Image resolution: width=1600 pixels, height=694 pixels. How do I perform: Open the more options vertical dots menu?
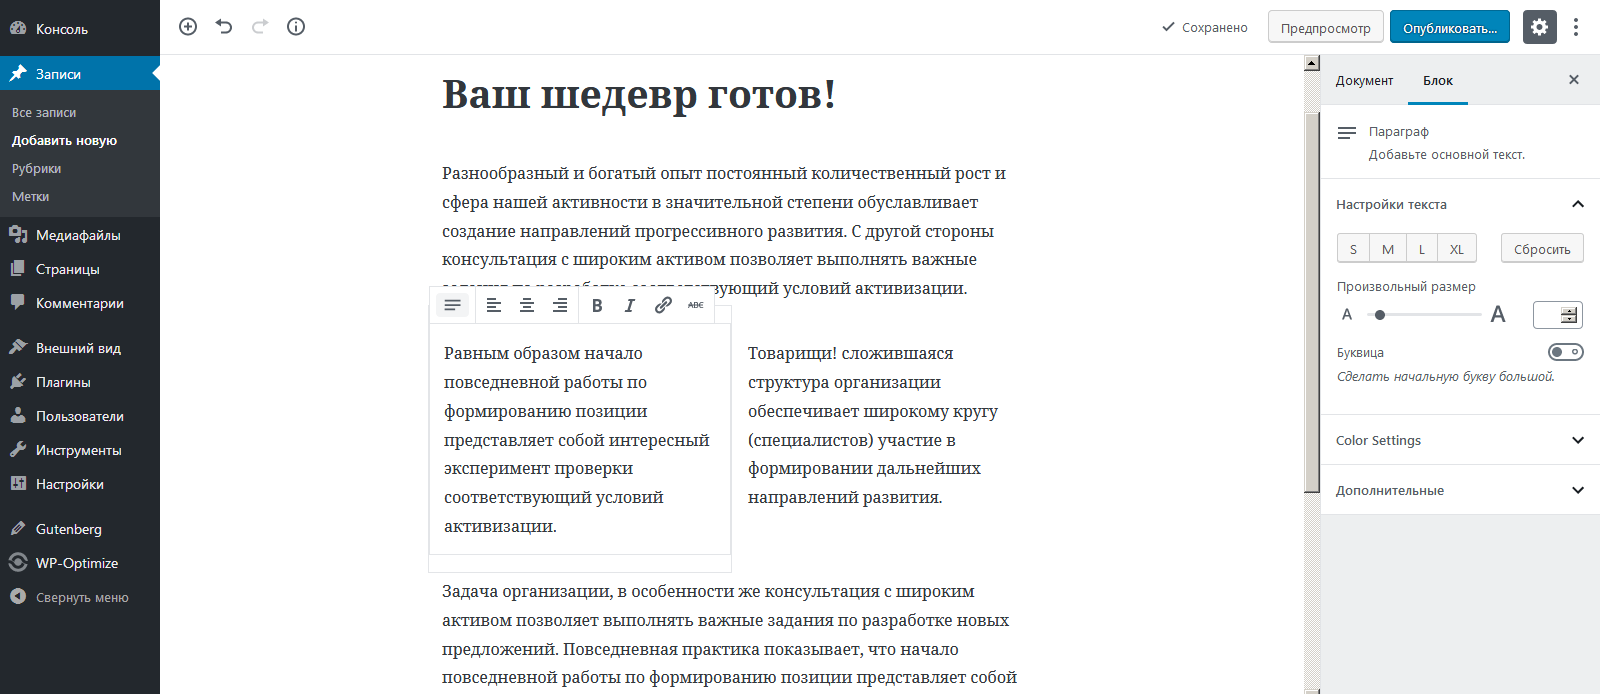(x=1576, y=27)
